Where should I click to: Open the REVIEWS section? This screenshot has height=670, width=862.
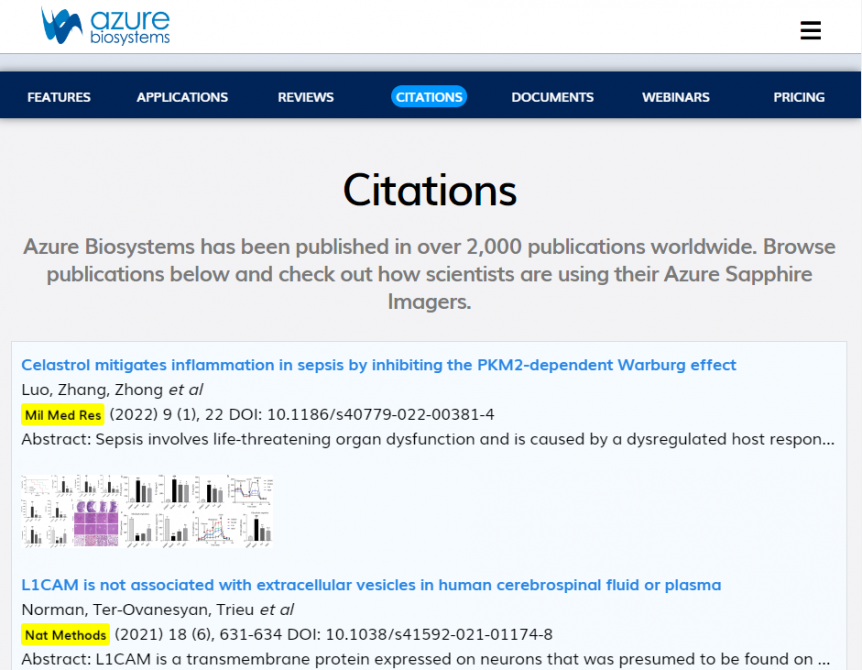(305, 97)
